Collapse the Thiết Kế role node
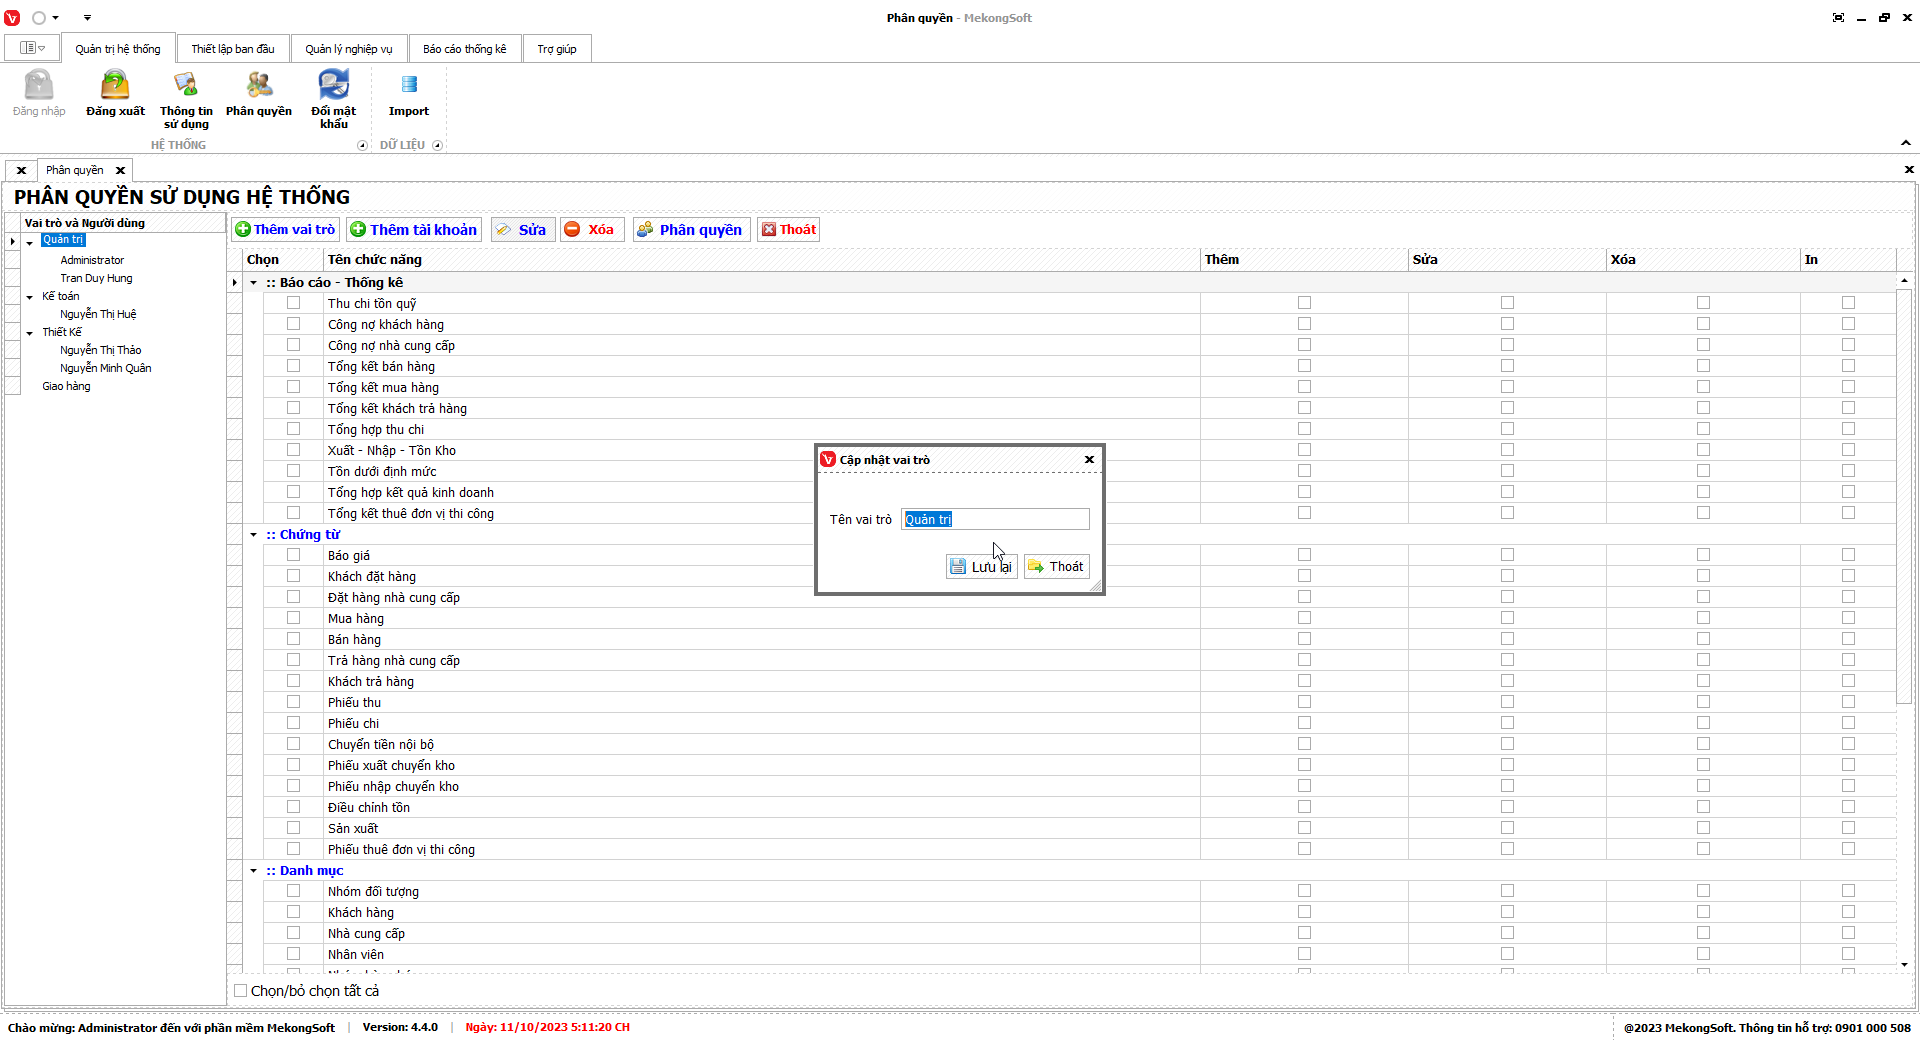The width and height of the screenshot is (1920, 1040). click(x=30, y=333)
